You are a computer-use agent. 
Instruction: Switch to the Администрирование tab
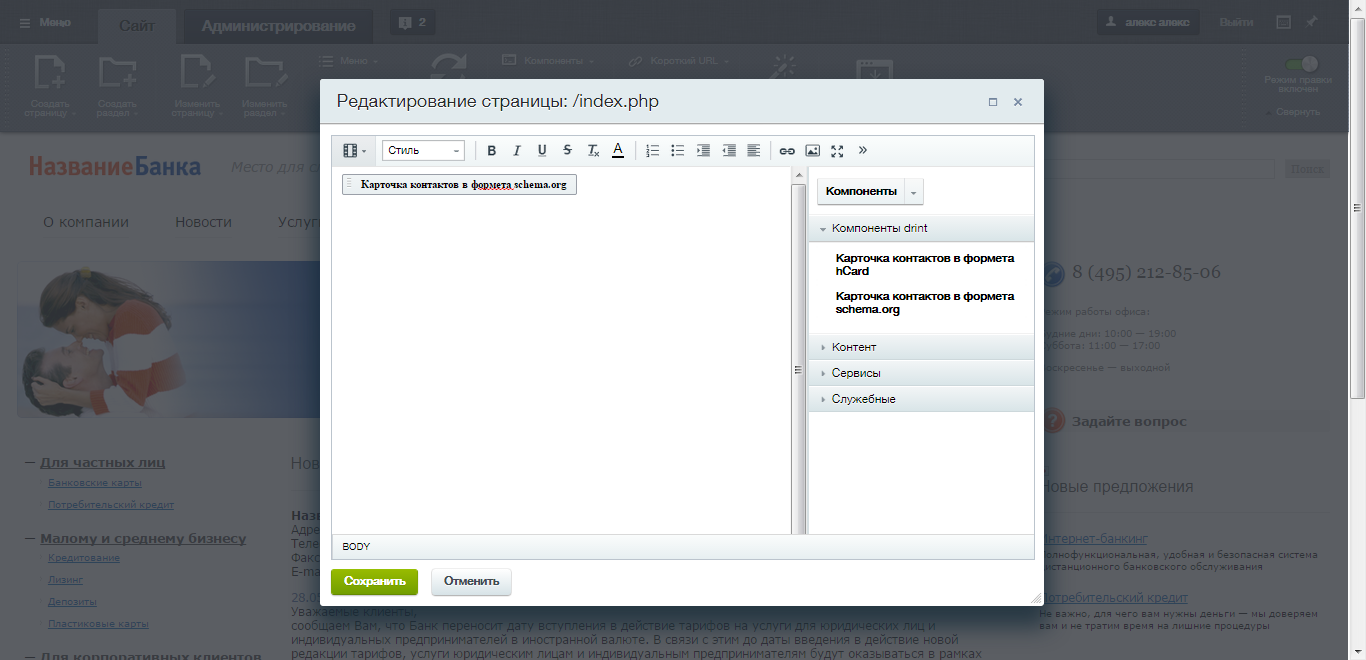[278, 25]
